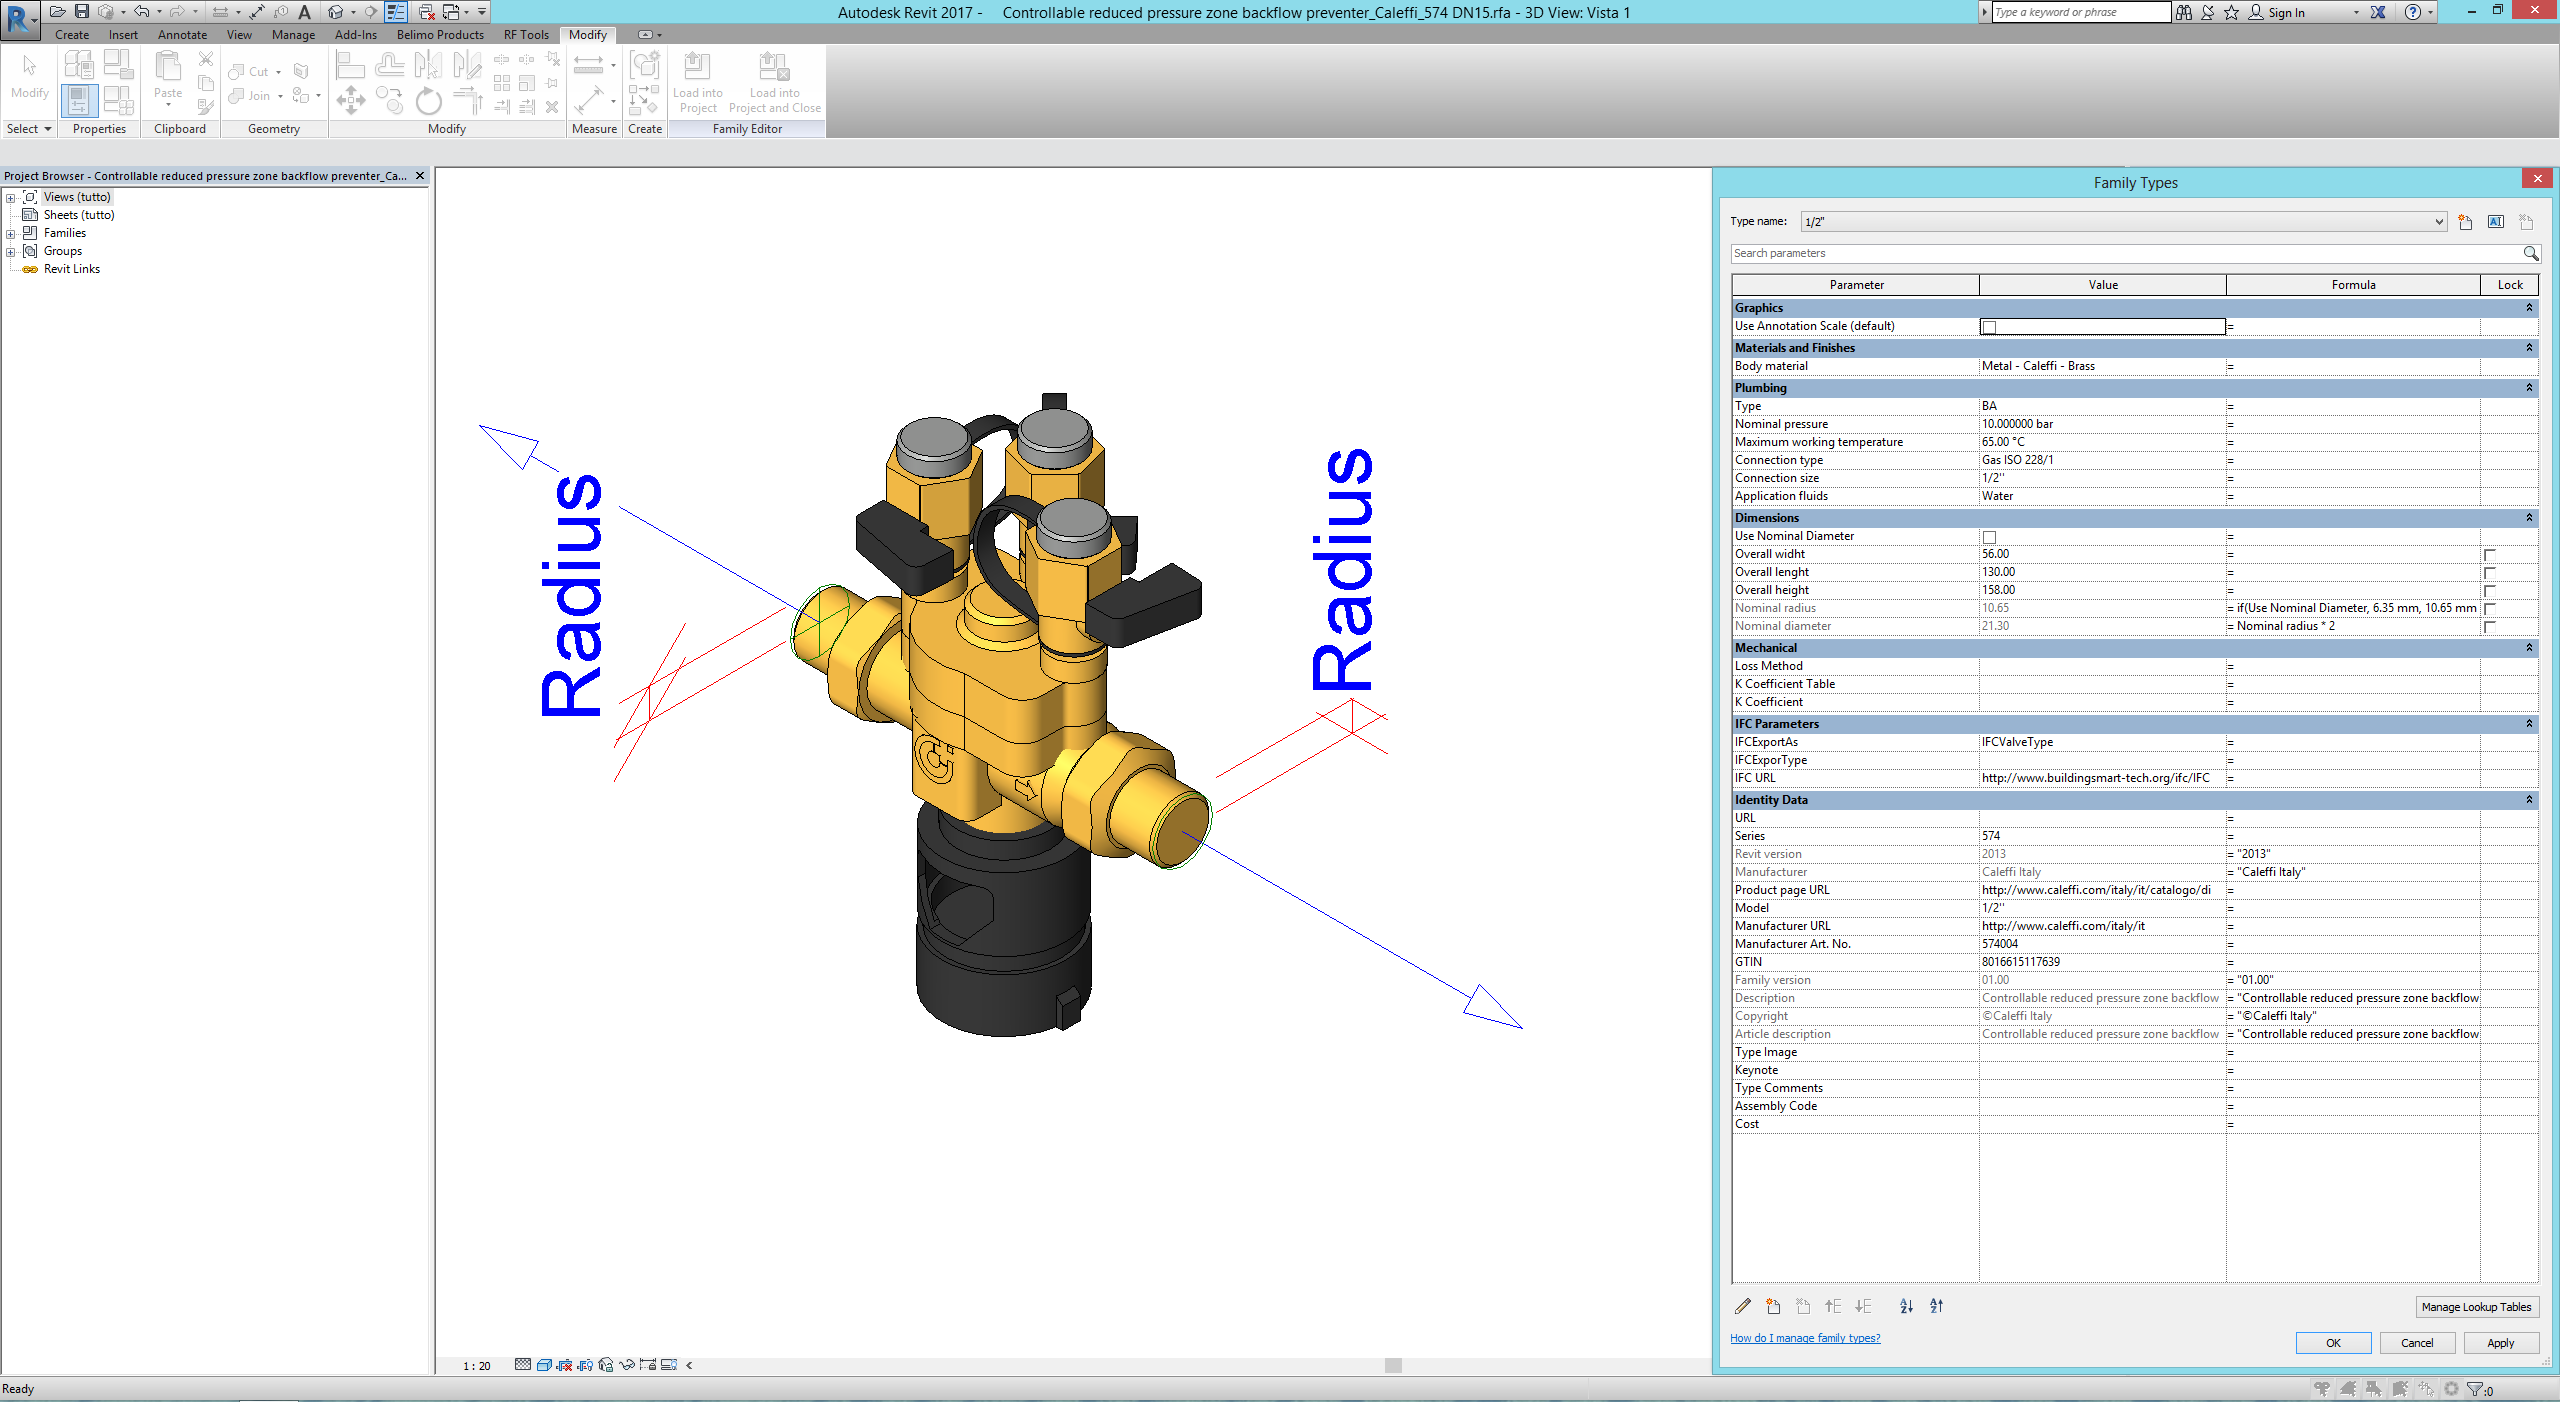This screenshot has height=1402, width=2560.
Task: Sort parameters in ascending order
Action: [1906, 1306]
